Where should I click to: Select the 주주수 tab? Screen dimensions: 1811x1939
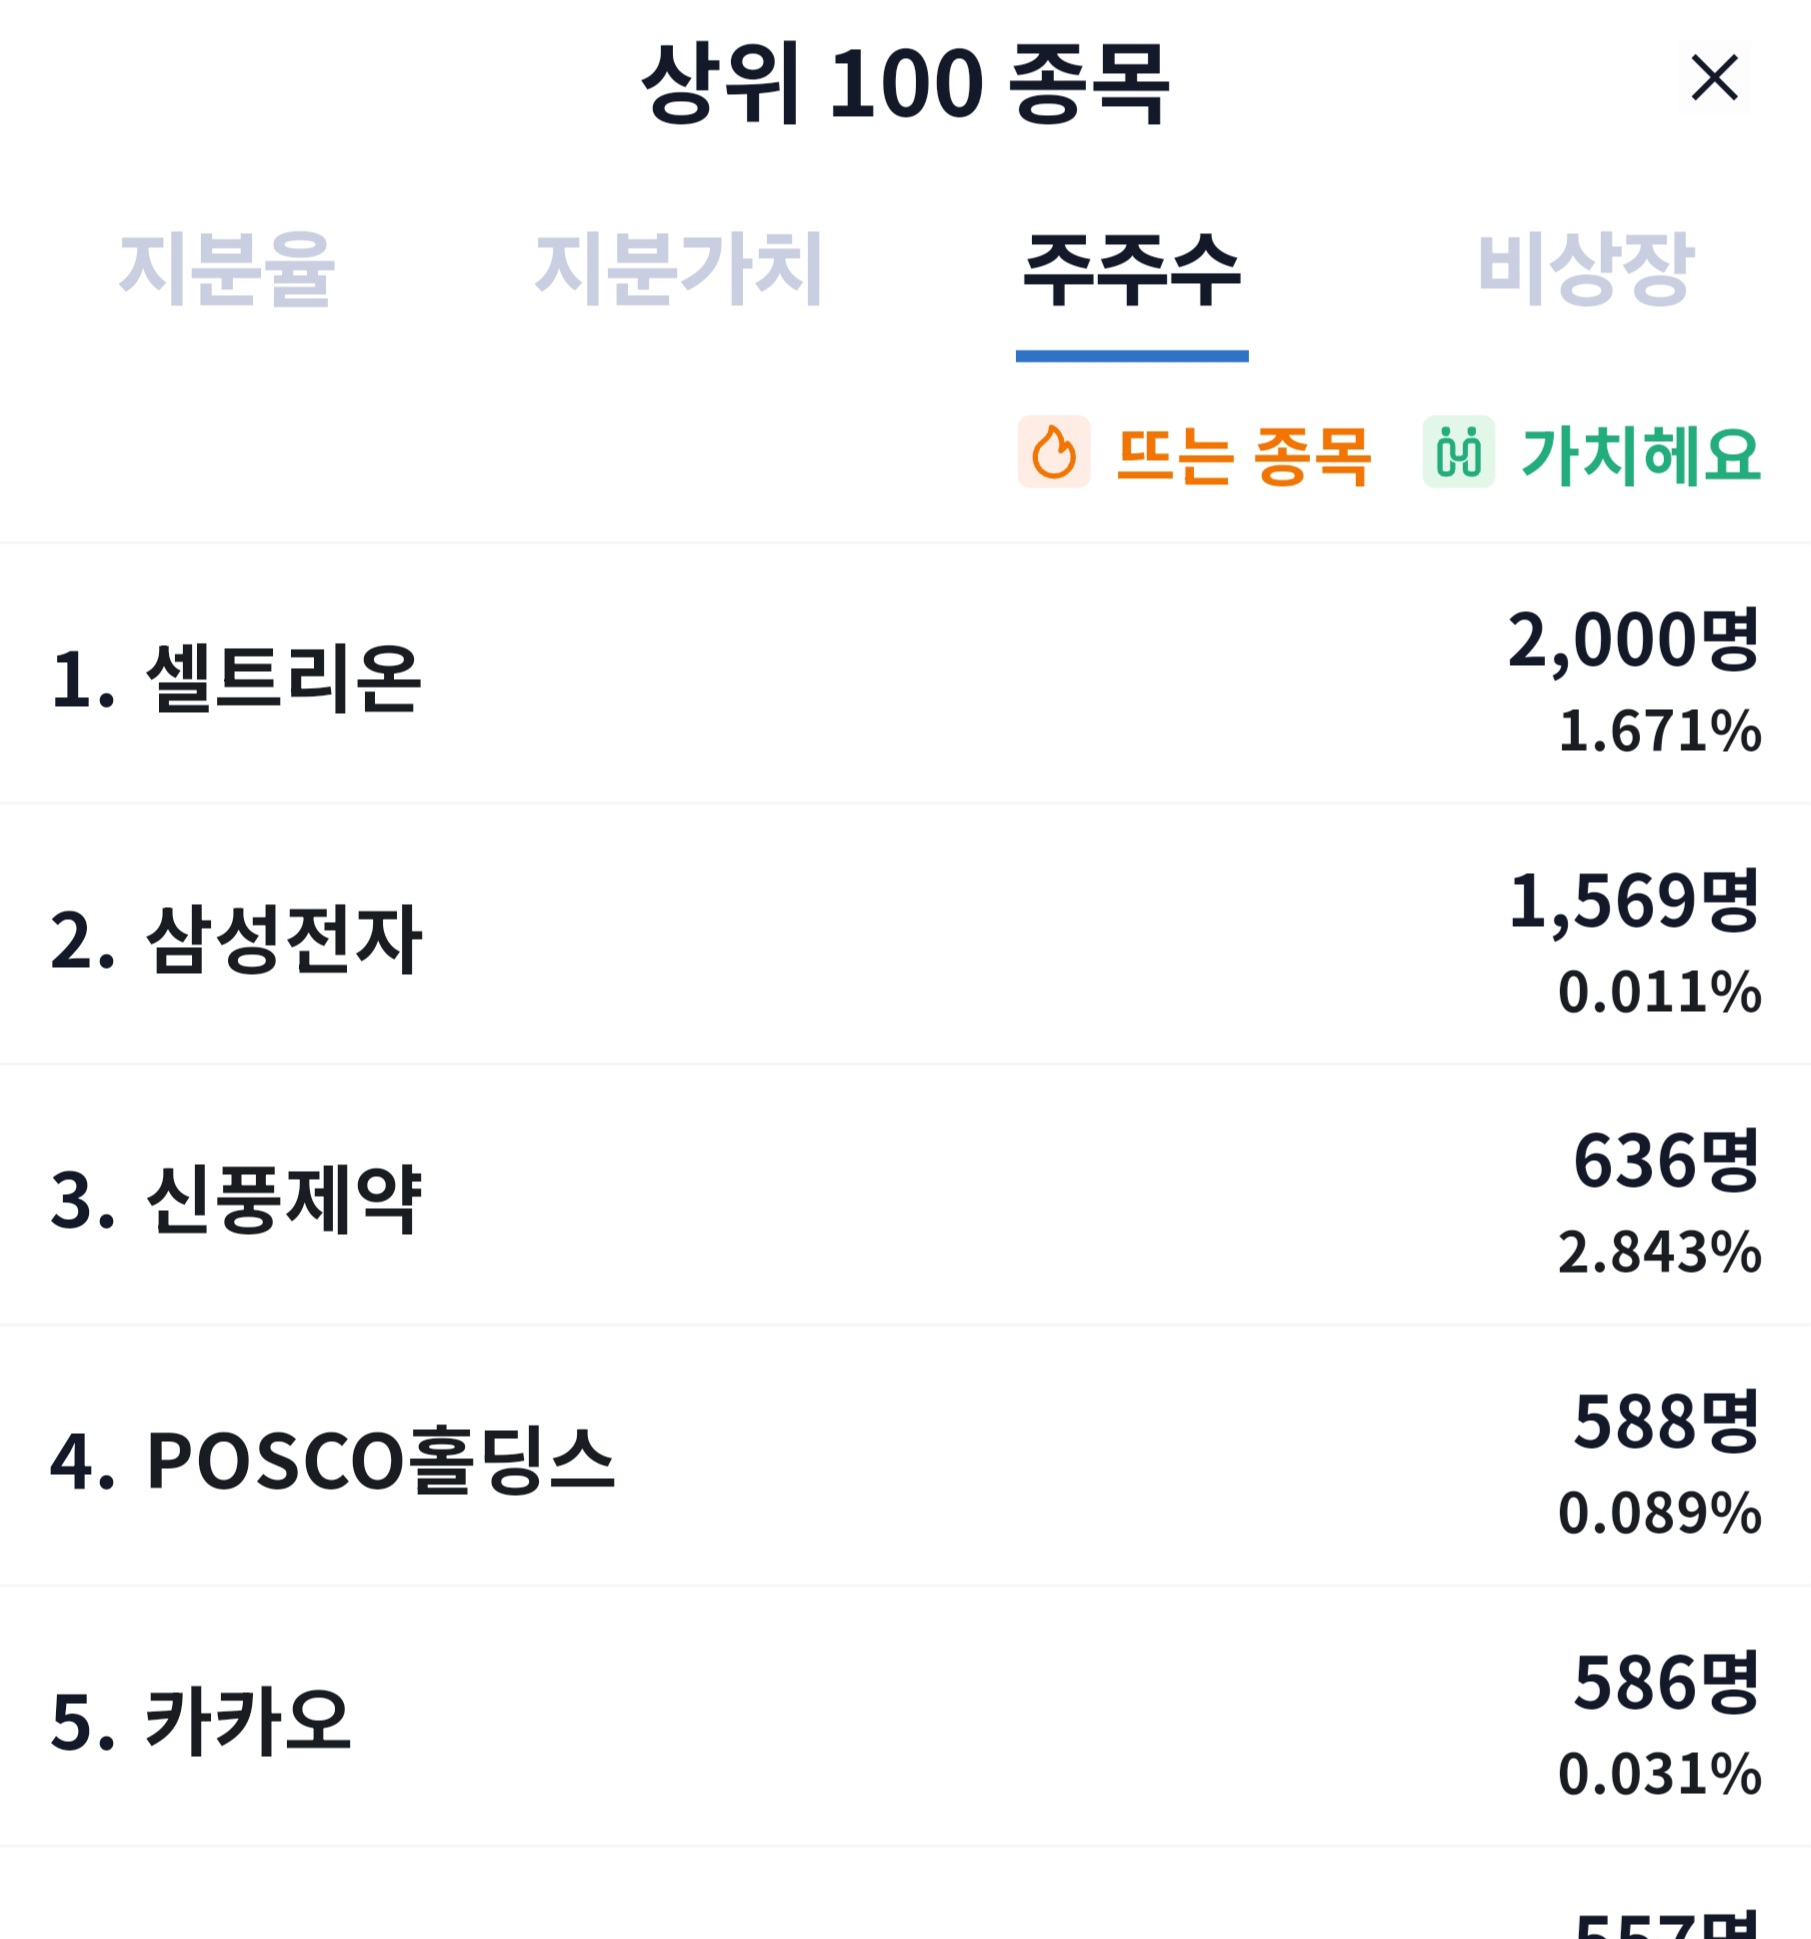point(1132,268)
